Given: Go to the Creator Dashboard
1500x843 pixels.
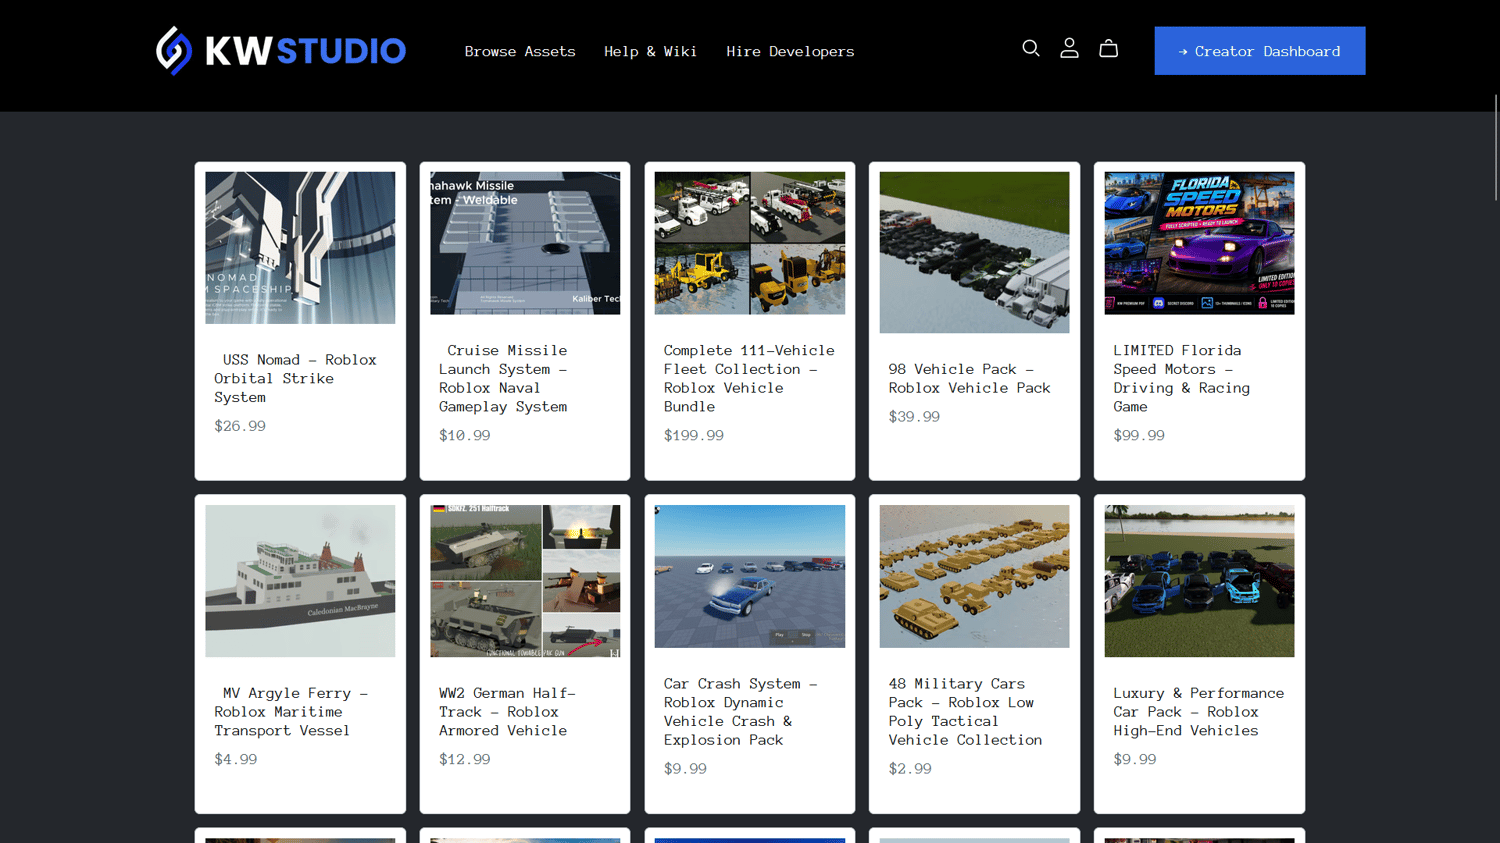Looking at the screenshot, I should coord(1259,51).
